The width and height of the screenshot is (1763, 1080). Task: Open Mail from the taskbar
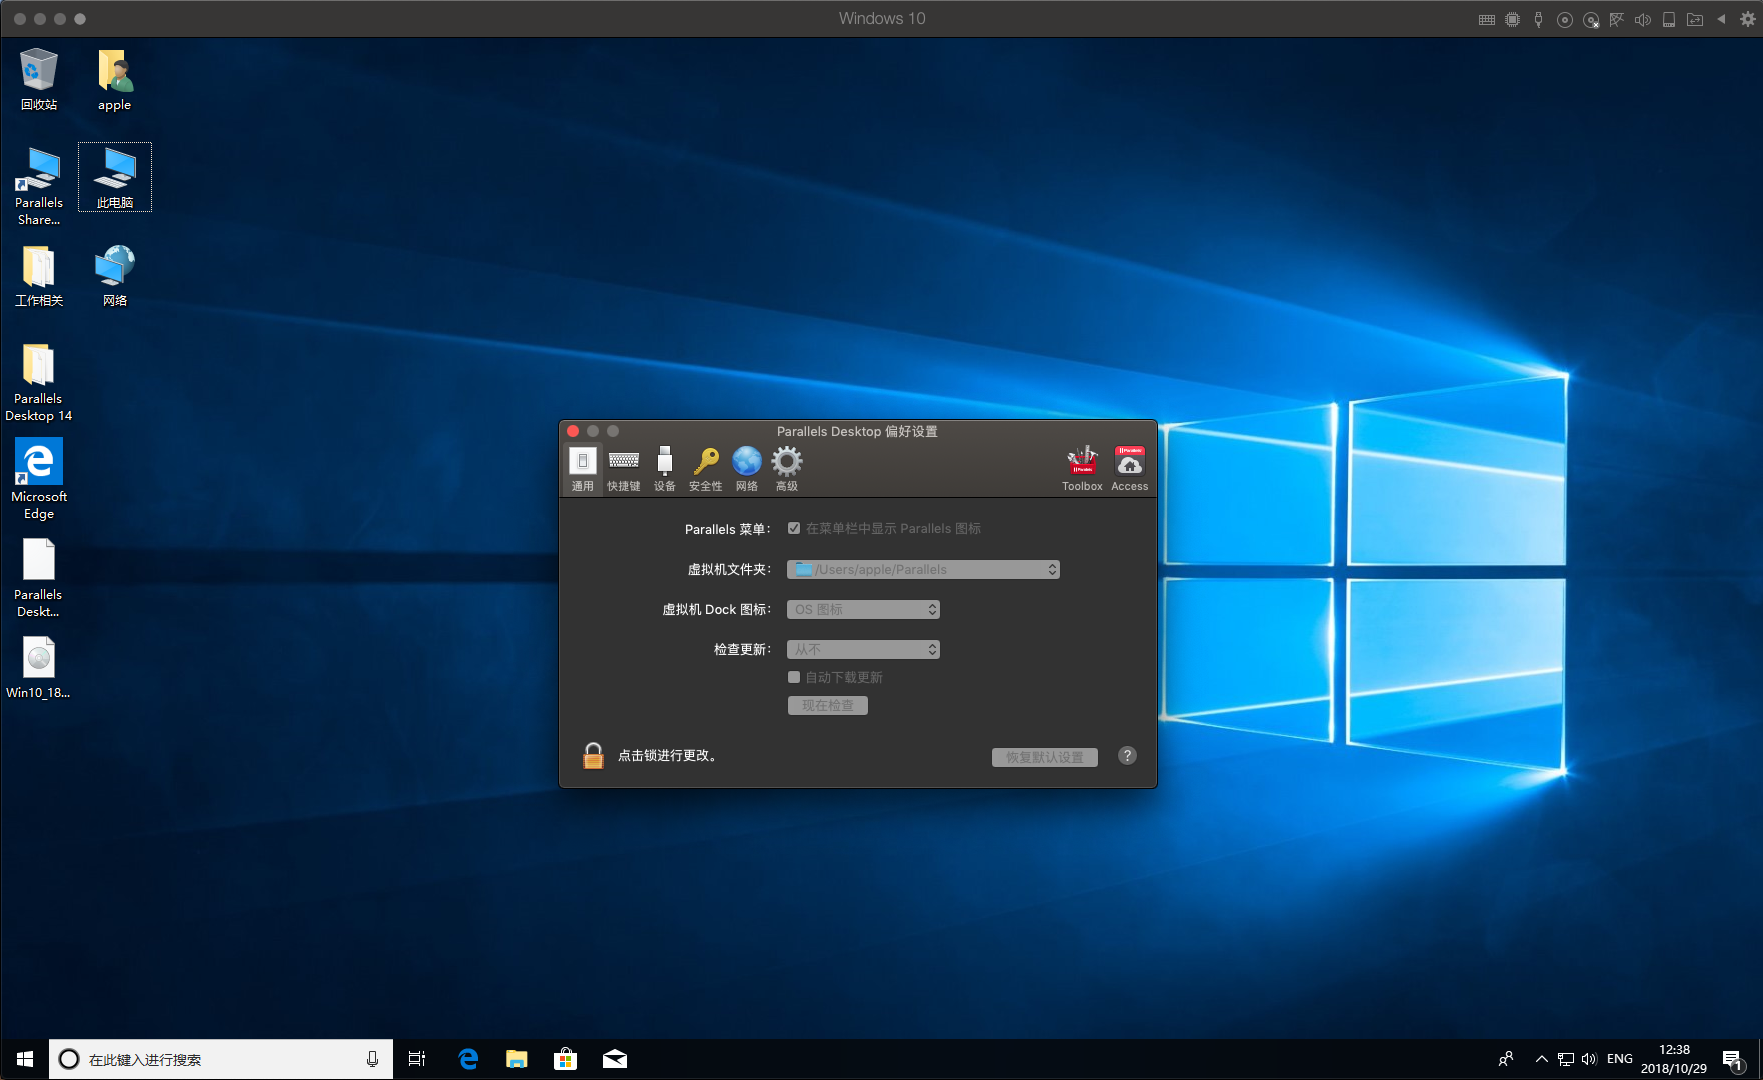coord(615,1059)
